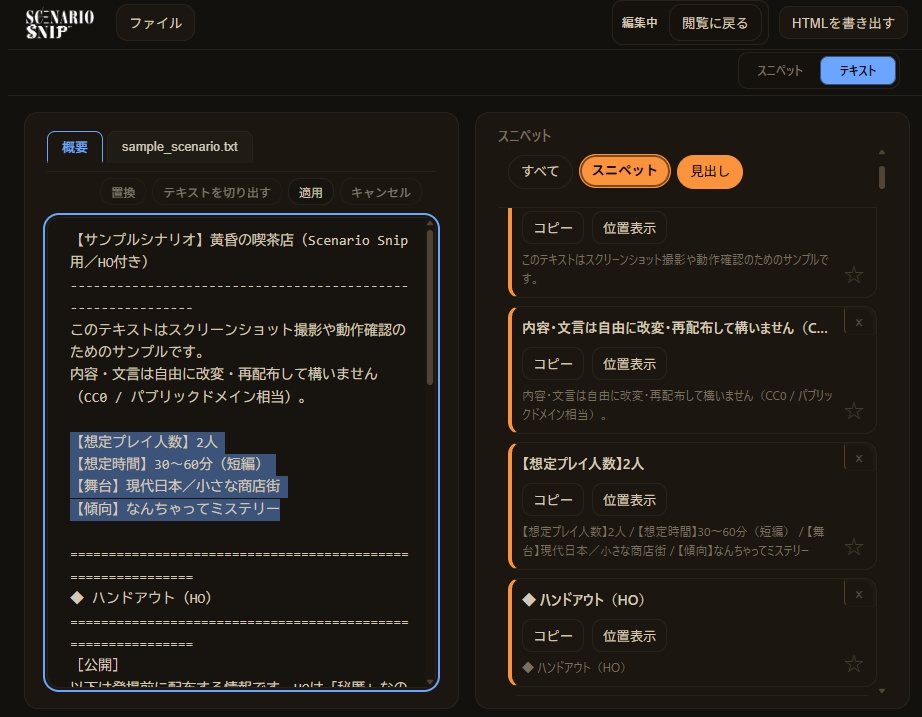This screenshot has height=717, width=922.
Task: Remove the '◆ハンドアウト（HO）' snippet card
Action: click(859, 594)
